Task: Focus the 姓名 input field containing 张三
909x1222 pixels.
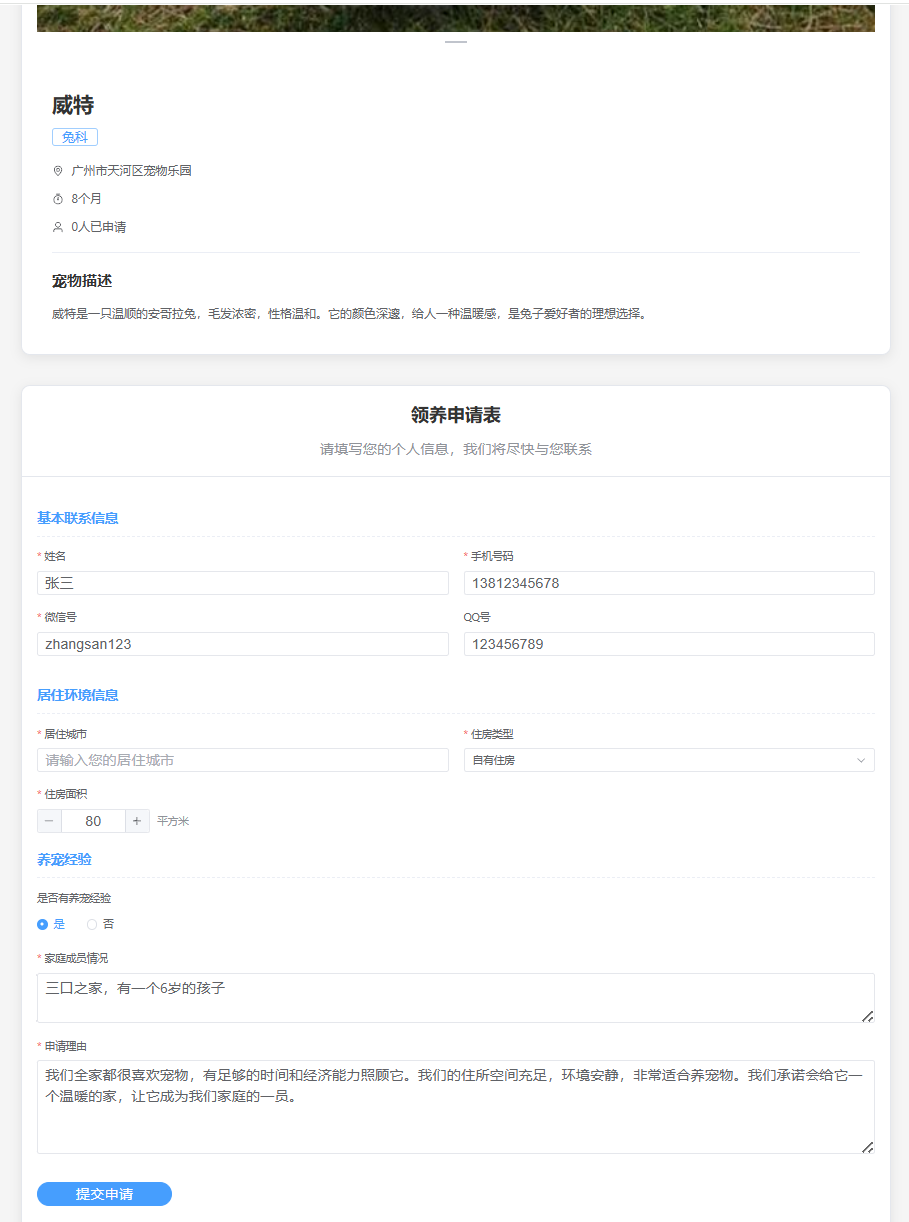Action: tap(243, 583)
